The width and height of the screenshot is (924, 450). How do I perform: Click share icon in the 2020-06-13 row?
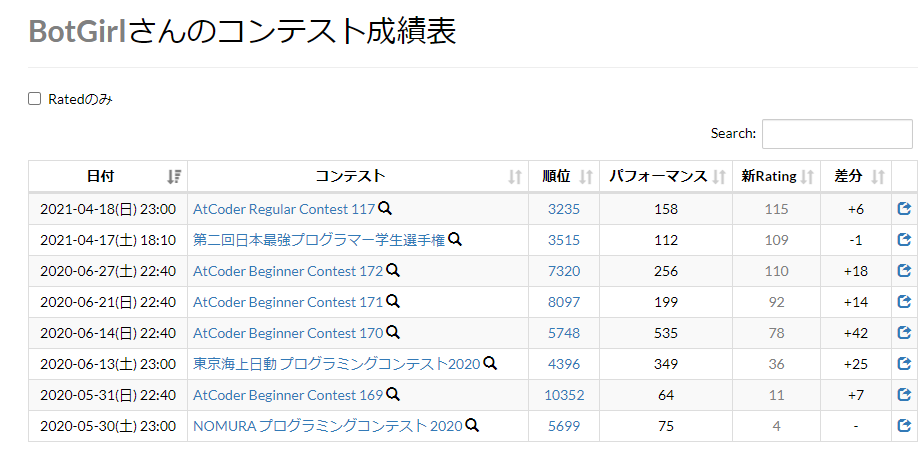pyautogui.click(x=905, y=363)
